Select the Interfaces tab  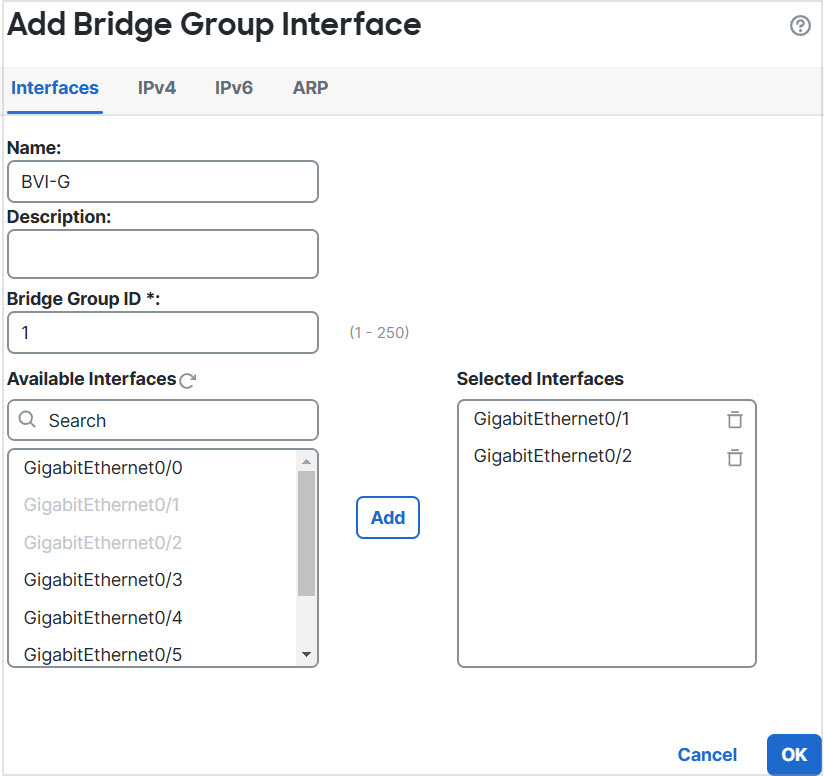point(55,88)
